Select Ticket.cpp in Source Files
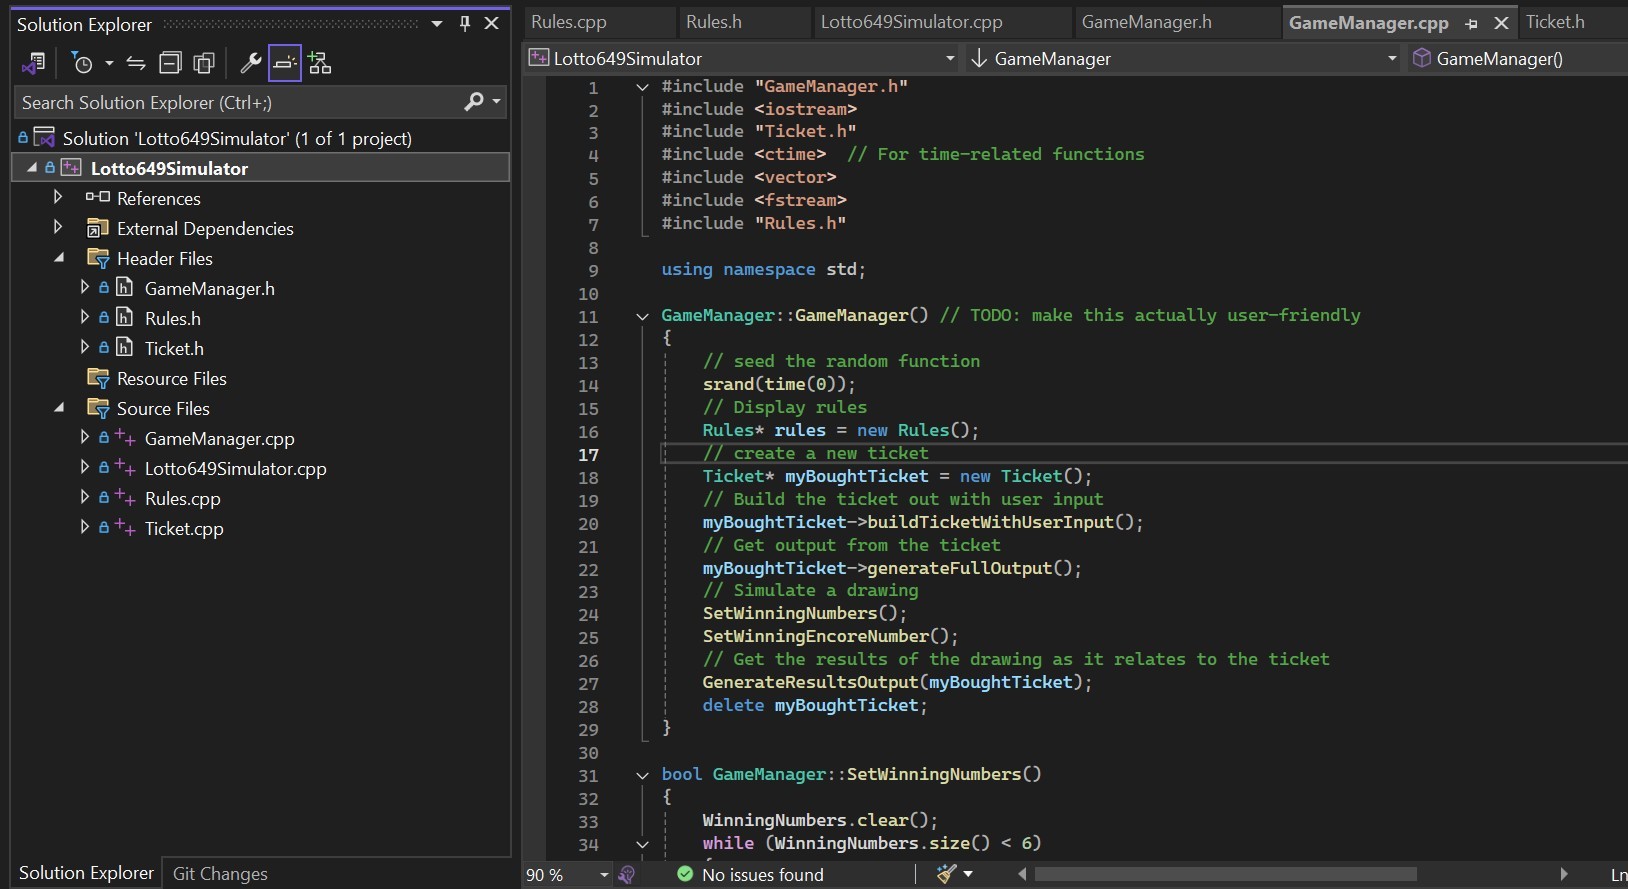Image resolution: width=1628 pixels, height=889 pixels. click(183, 528)
